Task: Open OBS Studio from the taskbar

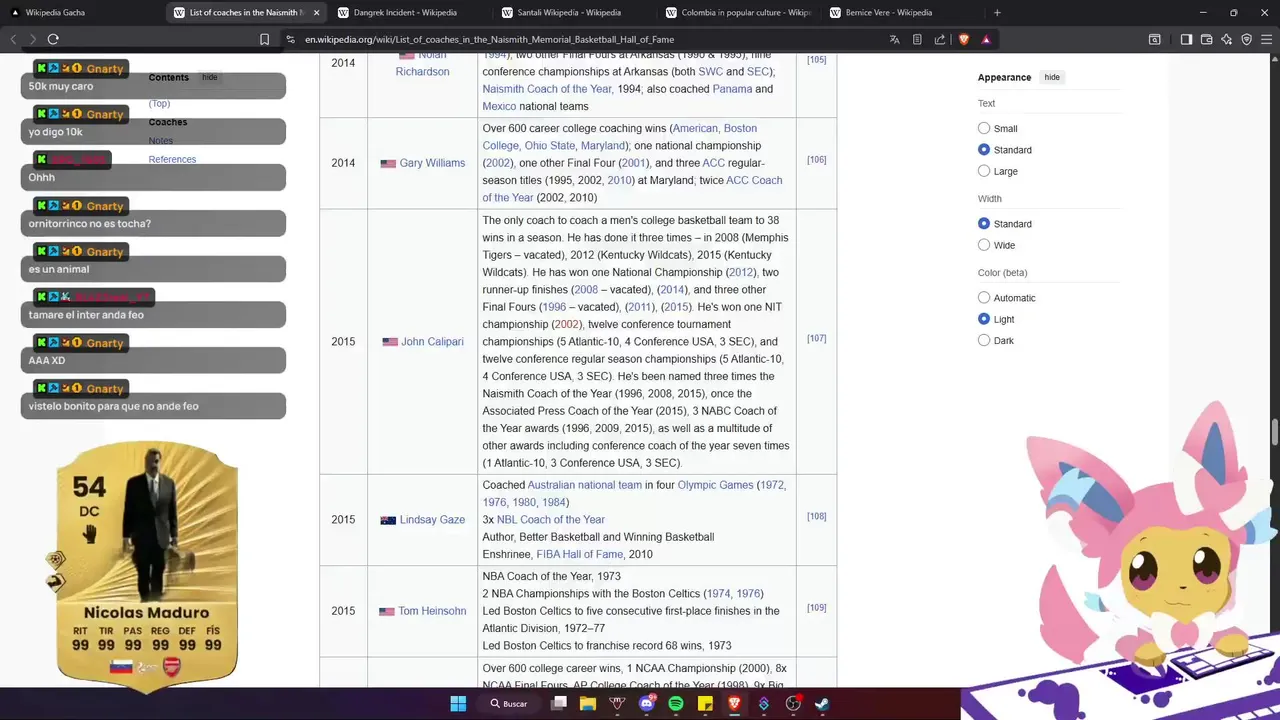Action: (793, 704)
